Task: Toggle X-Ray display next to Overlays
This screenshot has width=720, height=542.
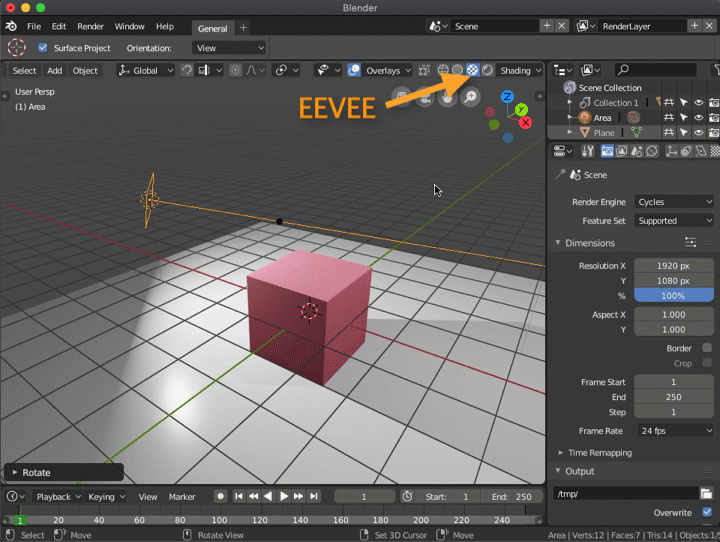Action: [424, 70]
